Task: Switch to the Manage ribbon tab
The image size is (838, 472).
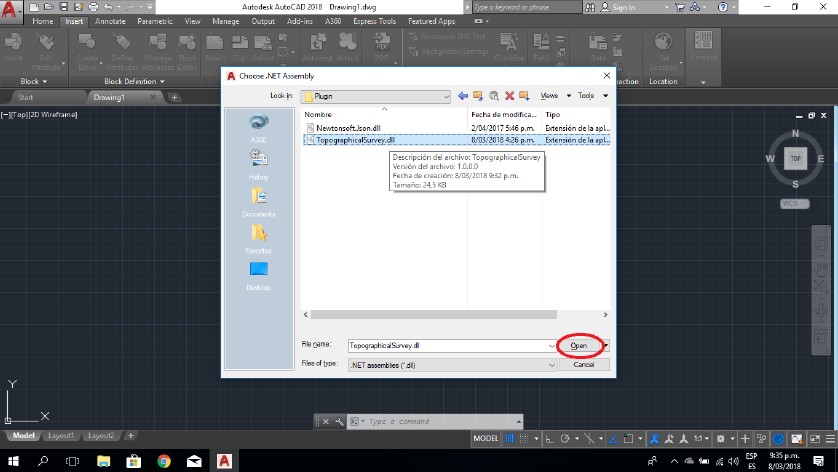Action: point(226,21)
